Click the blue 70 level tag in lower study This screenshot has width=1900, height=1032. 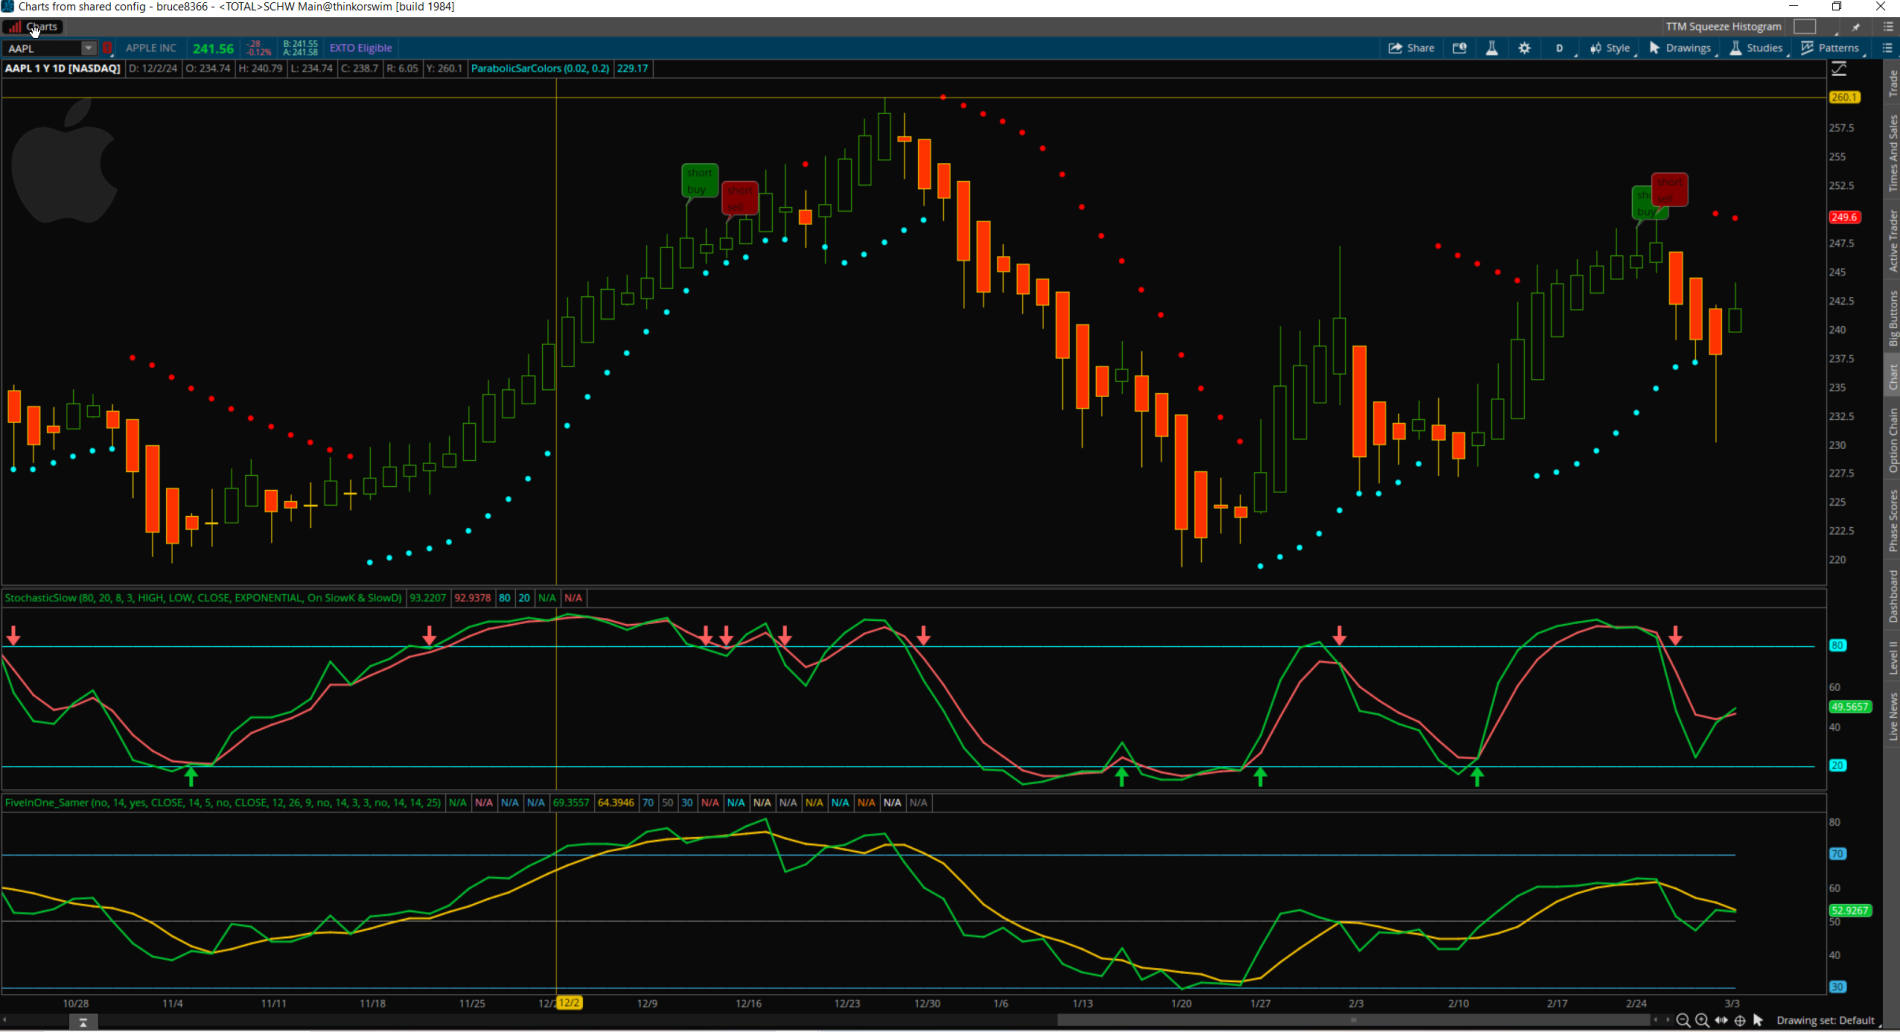1837,854
